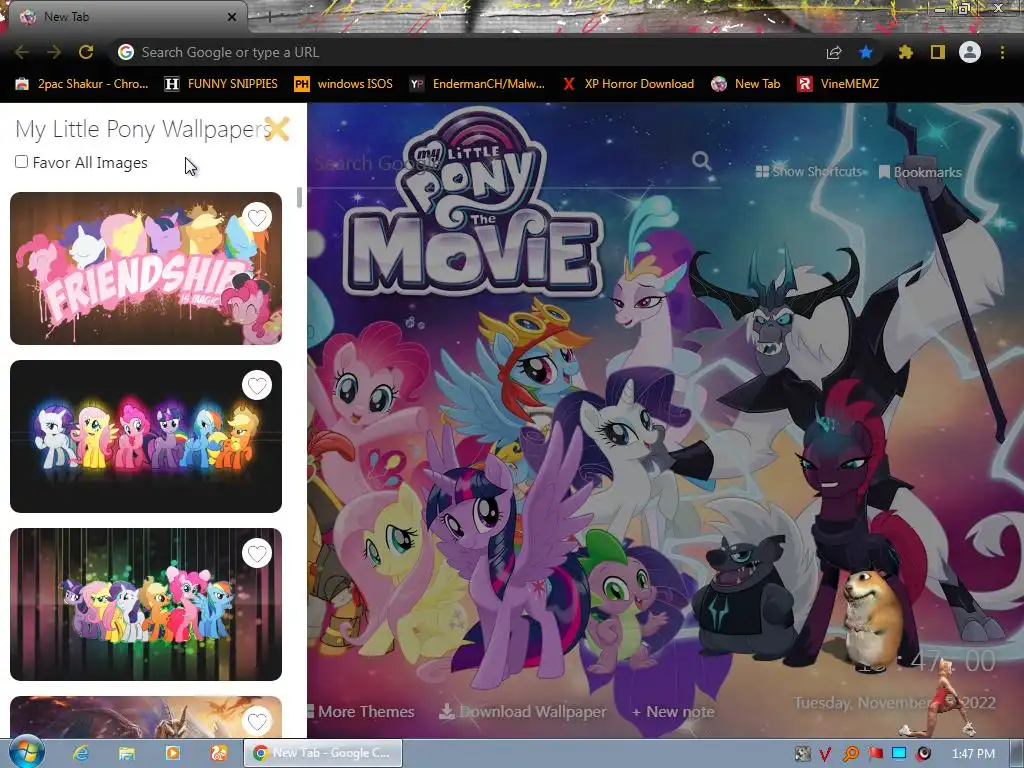Open the windows ISOS bookmark
The image size is (1024, 768).
pyautogui.click(x=344, y=84)
